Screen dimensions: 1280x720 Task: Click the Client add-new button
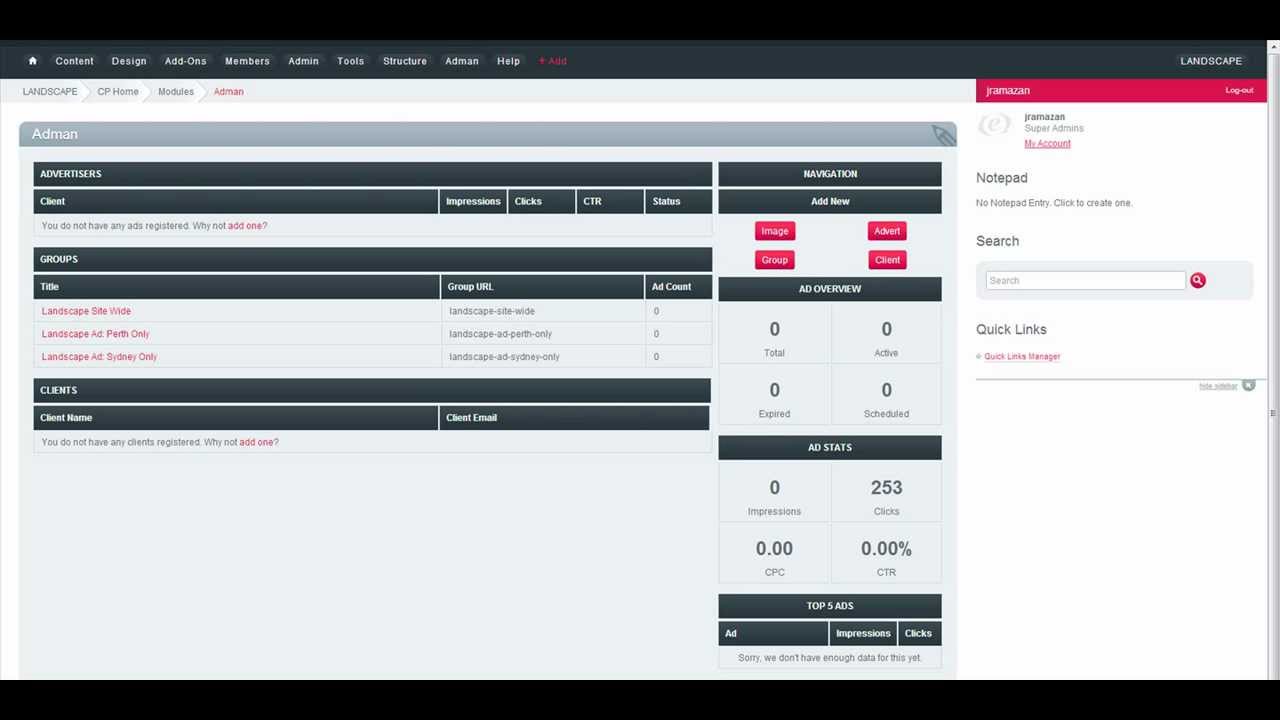pyautogui.click(x=887, y=260)
